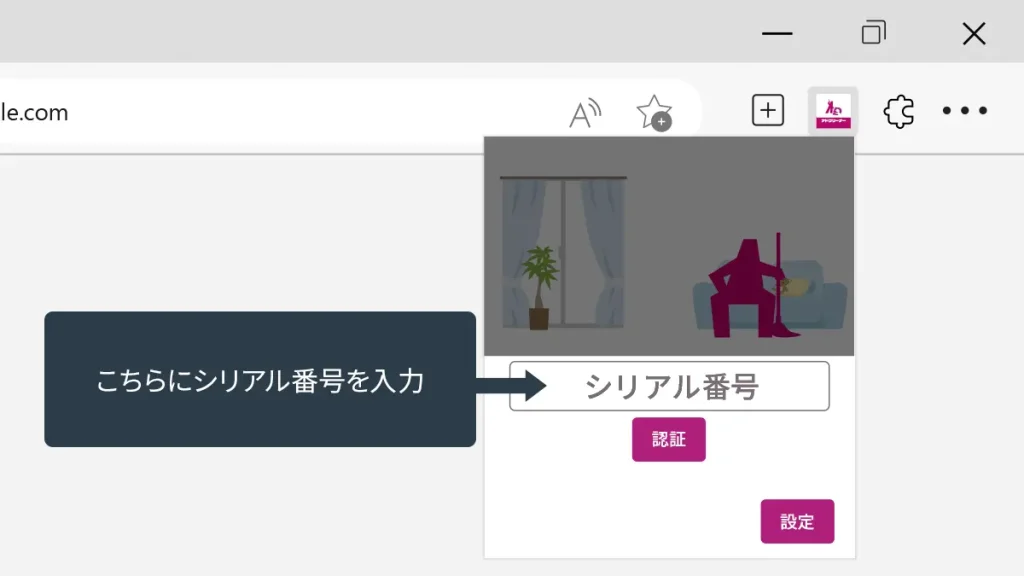Click the 認証 button
The height and width of the screenshot is (576, 1024).
click(668, 440)
